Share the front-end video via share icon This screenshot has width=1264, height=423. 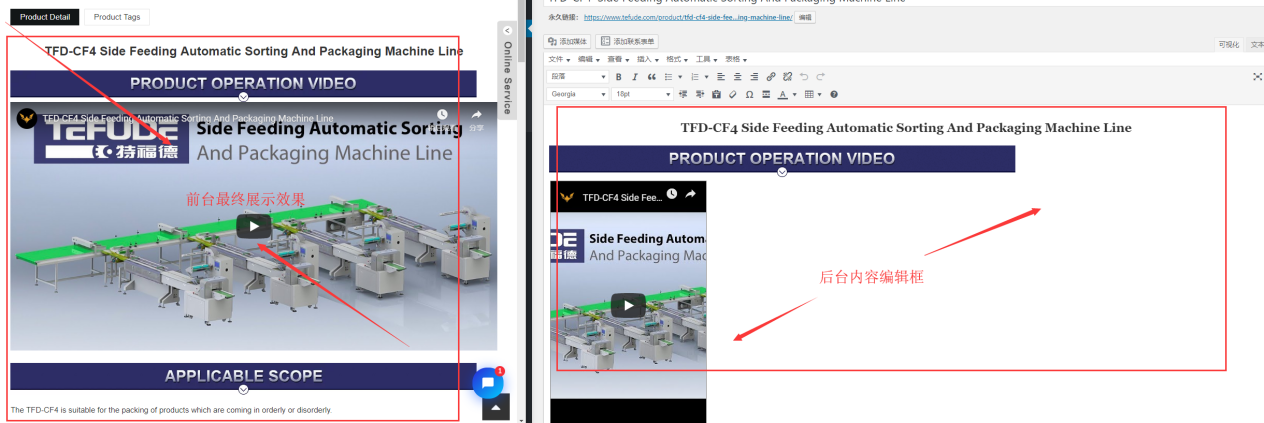coord(477,116)
